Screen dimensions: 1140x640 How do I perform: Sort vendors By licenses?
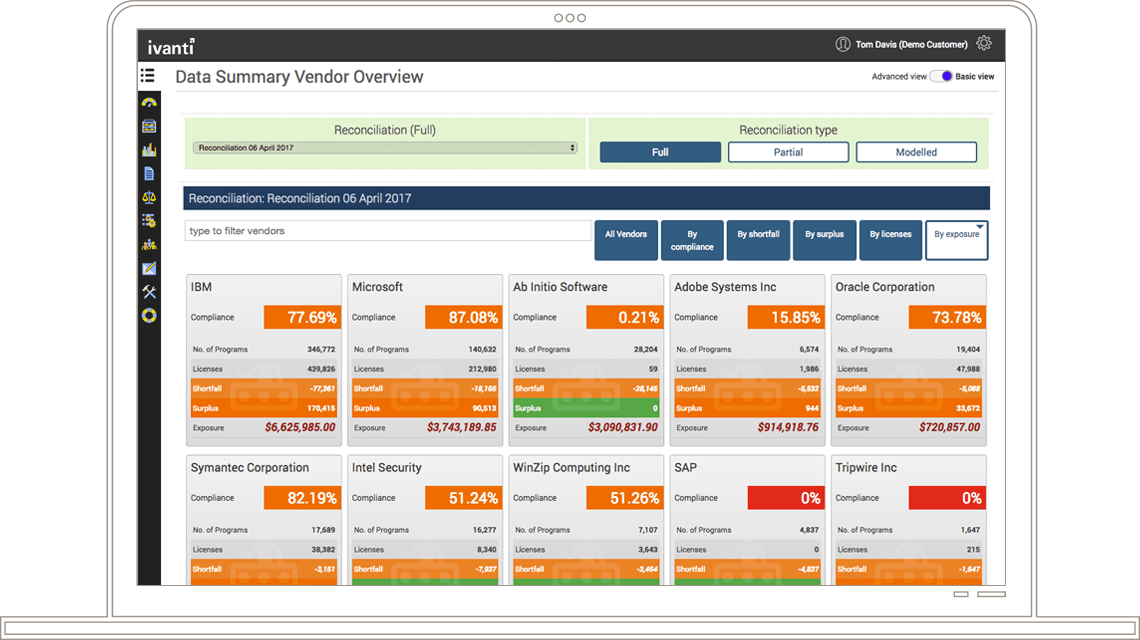point(891,240)
